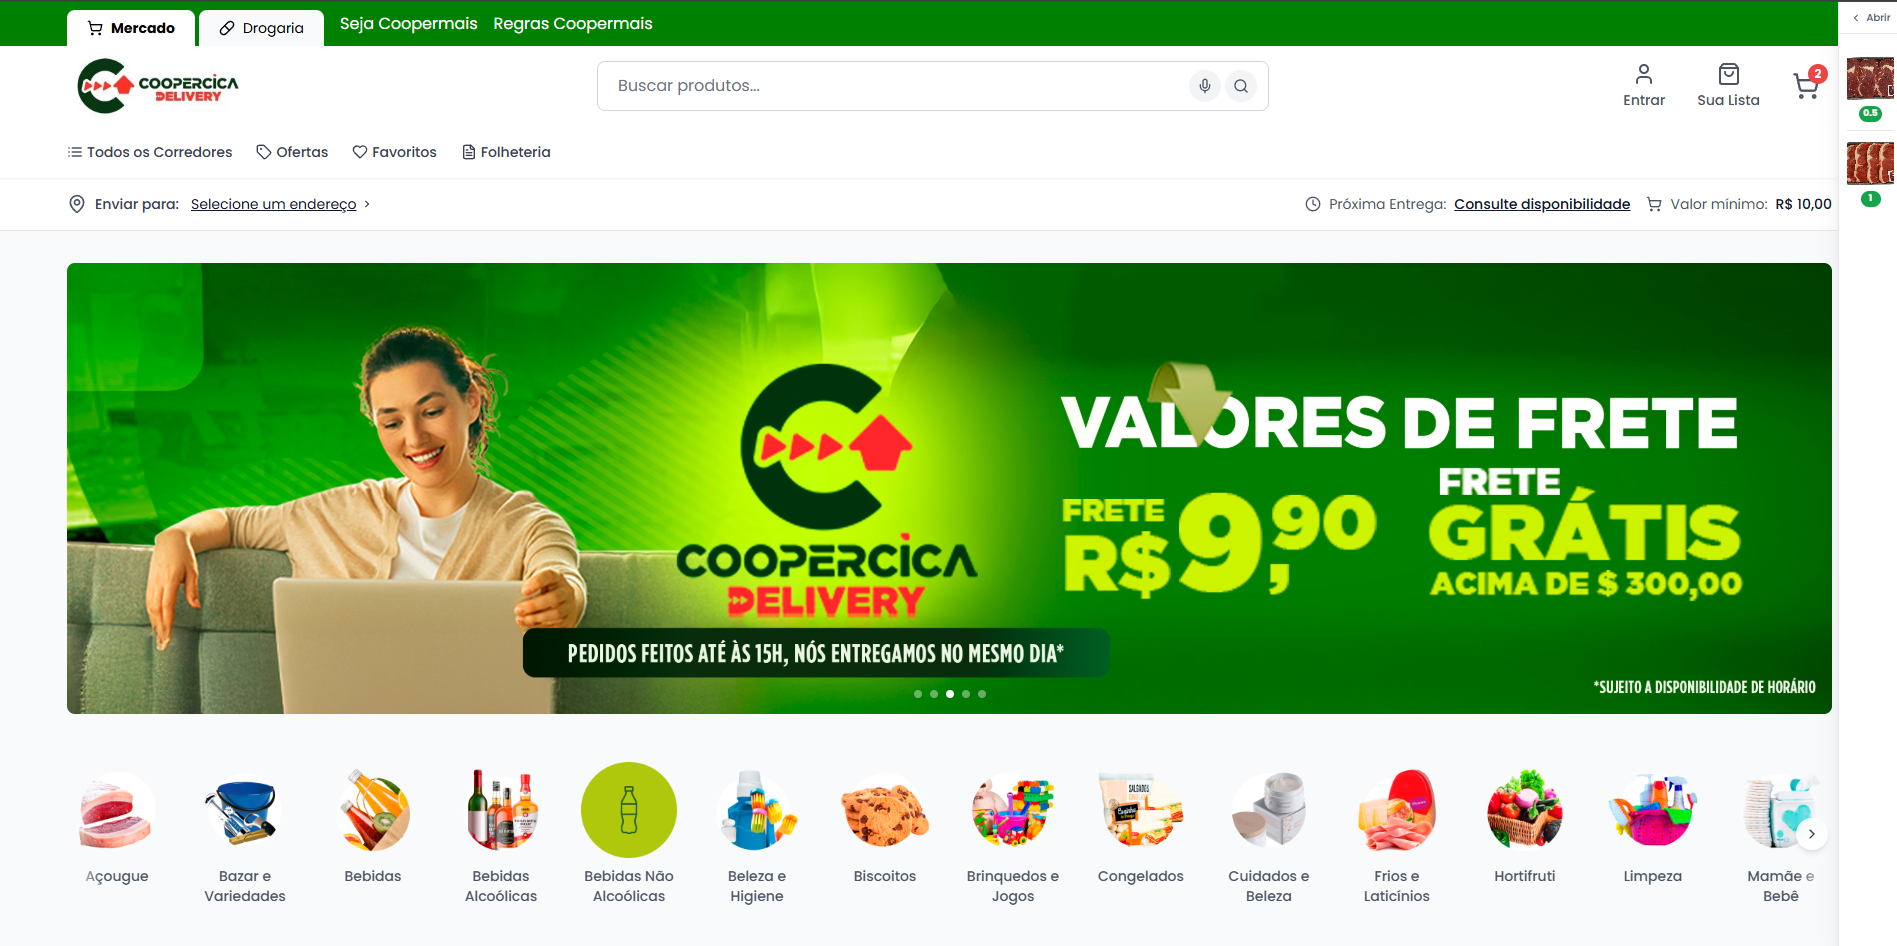1897x946 pixels.
Task: Open the Folheteria menu item
Action: [506, 152]
